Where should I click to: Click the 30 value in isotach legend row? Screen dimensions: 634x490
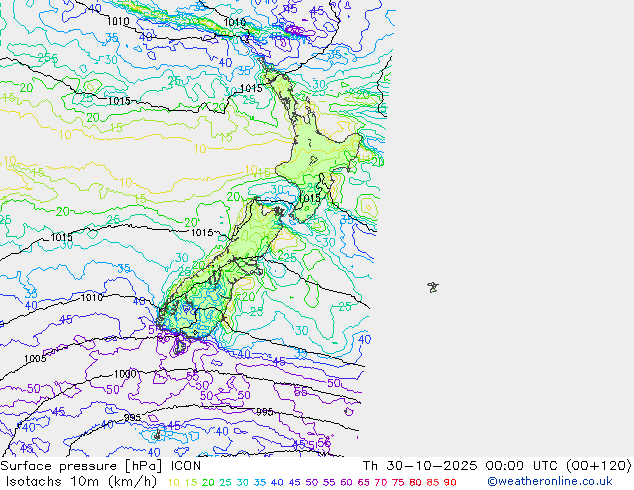pos(243,482)
